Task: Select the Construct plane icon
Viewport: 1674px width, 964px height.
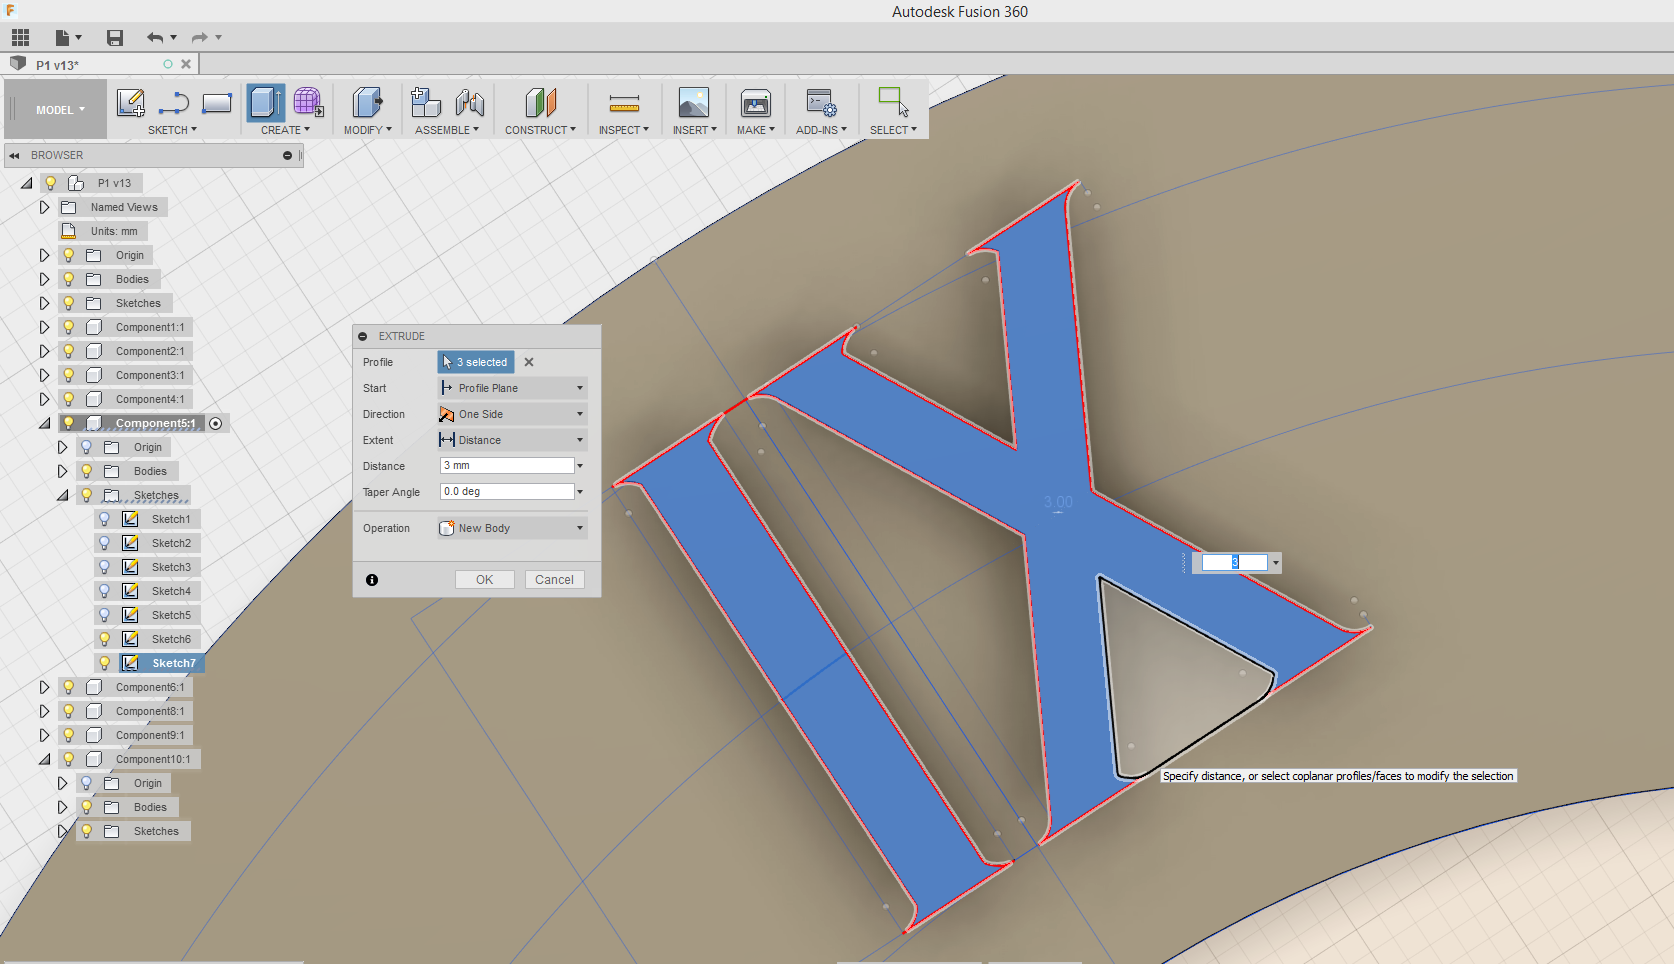Action: pyautogui.click(x=540, y=102)
